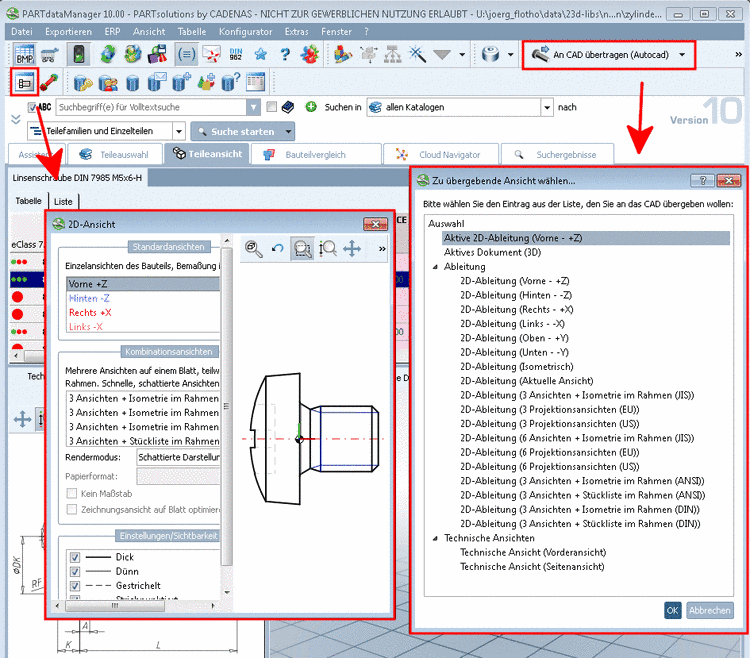750x658 pixels.
Task: Switch to the Suchergebnisse tab
Action: point(556,154)
